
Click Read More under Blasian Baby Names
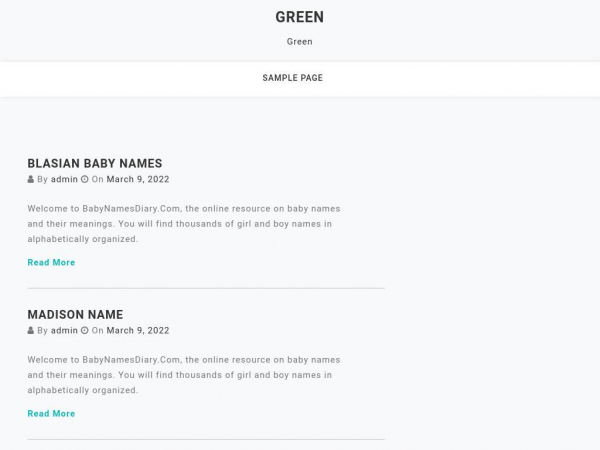tap(51, 263)
